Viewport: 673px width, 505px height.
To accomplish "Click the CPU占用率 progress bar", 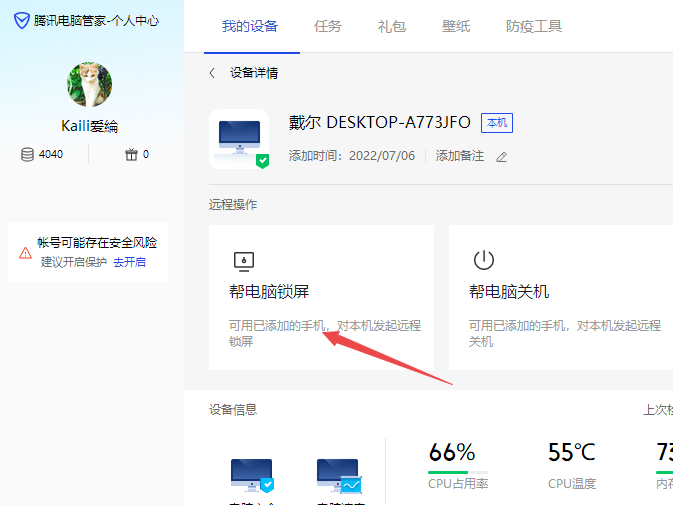I will [x=458, y=472].
